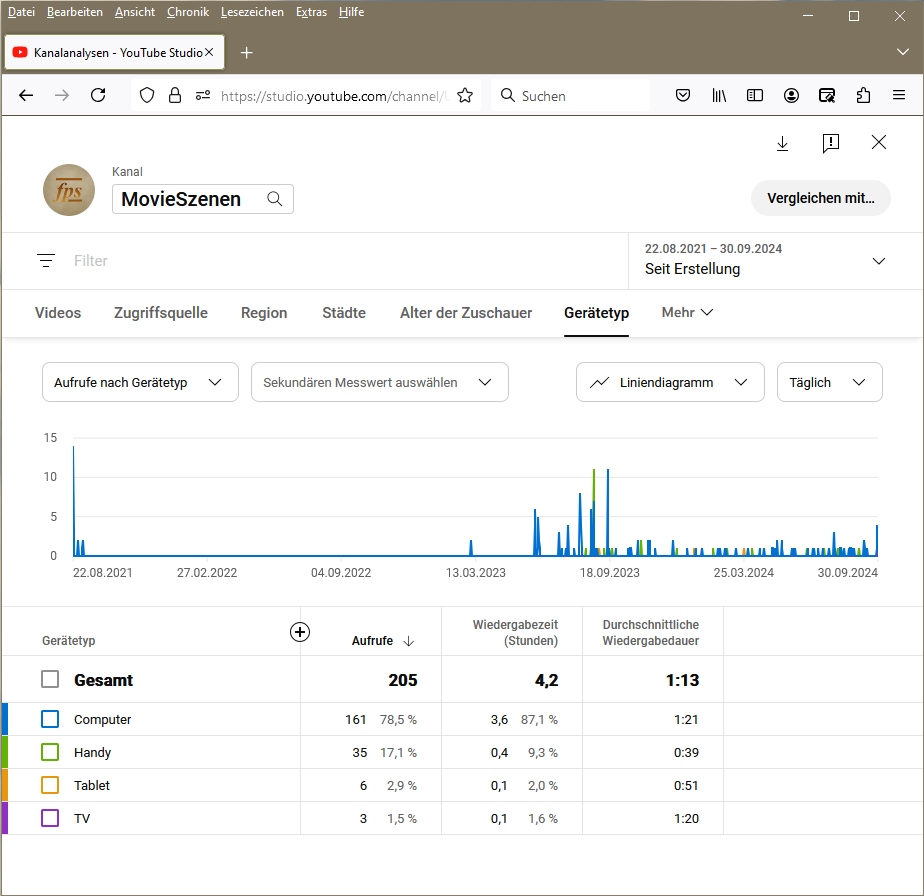Toggle the TV checkbox
Image resolution: width=924 pixels, height=896 pixels.
click(50, 818)
